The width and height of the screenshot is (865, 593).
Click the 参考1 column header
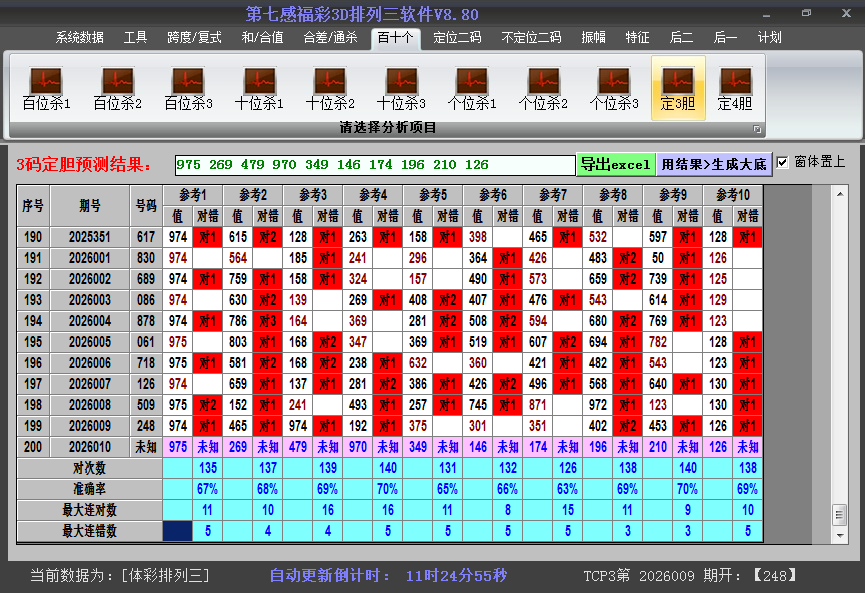pos(193,194)
